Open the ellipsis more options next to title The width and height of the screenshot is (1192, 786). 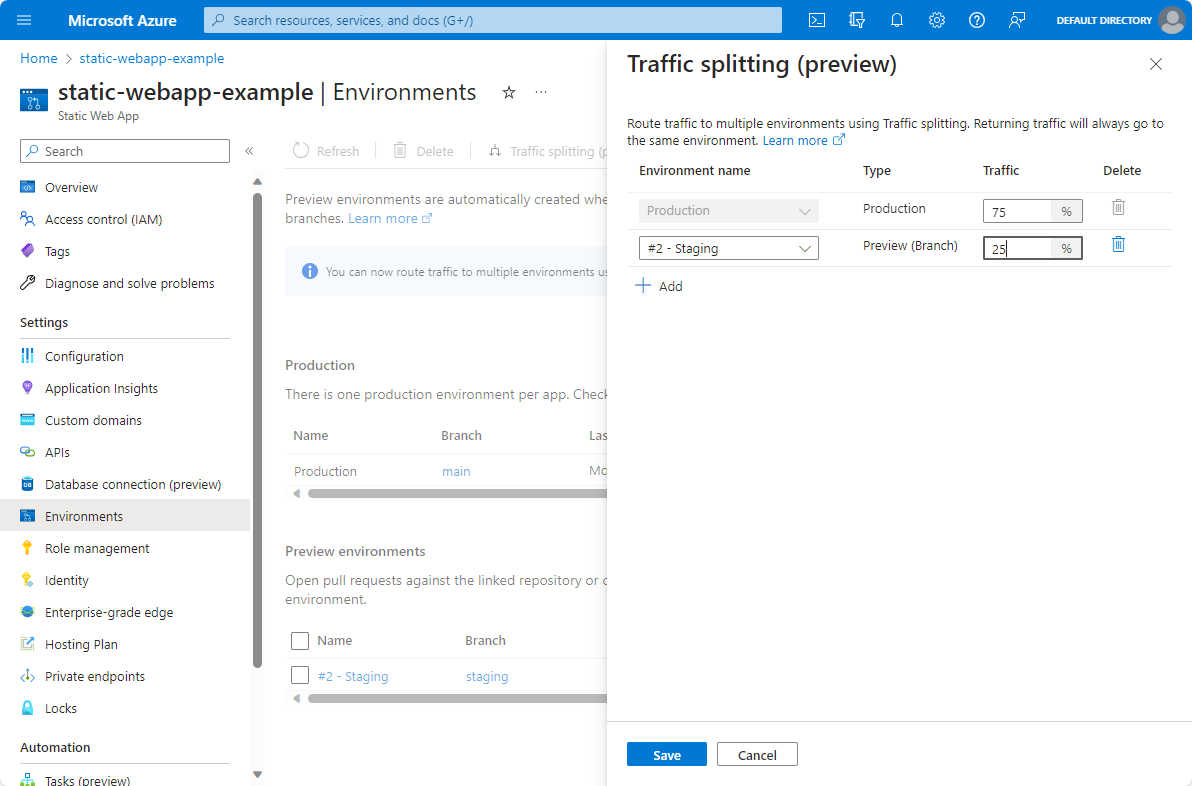pos(541,93)
